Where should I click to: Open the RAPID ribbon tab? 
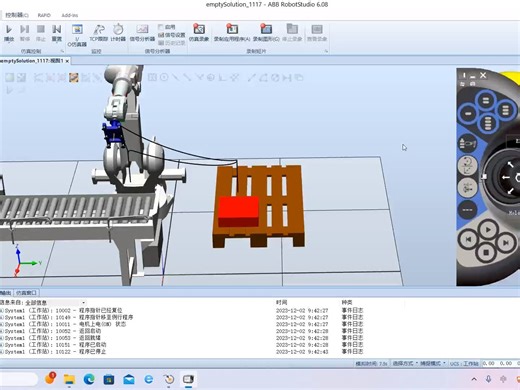pyautogui.click(x=44, y=15)
